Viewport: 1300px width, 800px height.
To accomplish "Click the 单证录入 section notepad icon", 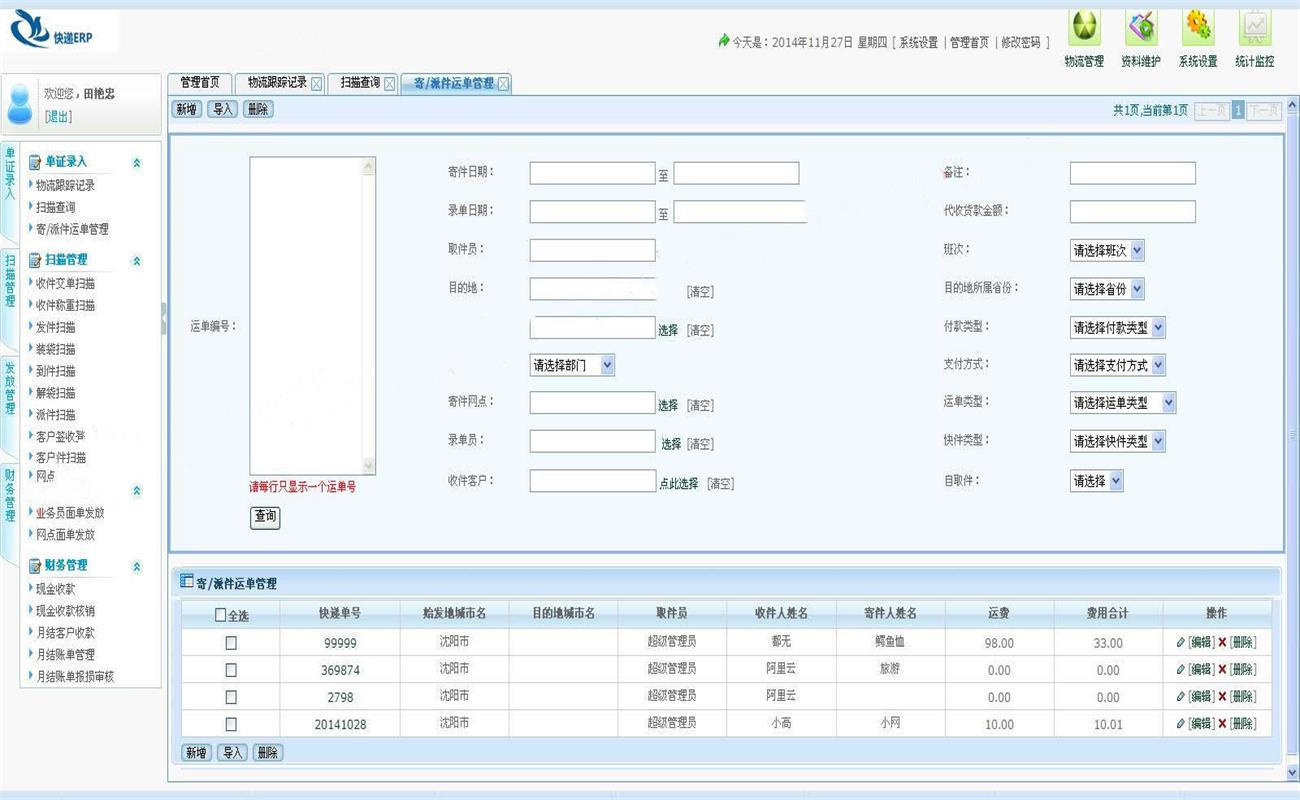I will coord(35,162).
